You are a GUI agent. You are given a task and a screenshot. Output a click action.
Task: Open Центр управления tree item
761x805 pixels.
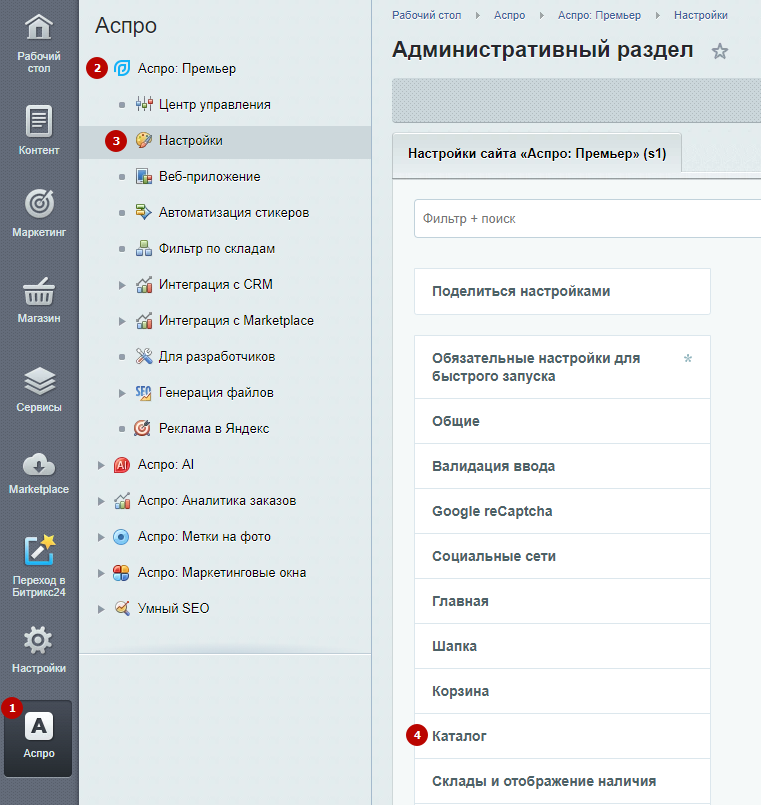(x=215, y=105)
